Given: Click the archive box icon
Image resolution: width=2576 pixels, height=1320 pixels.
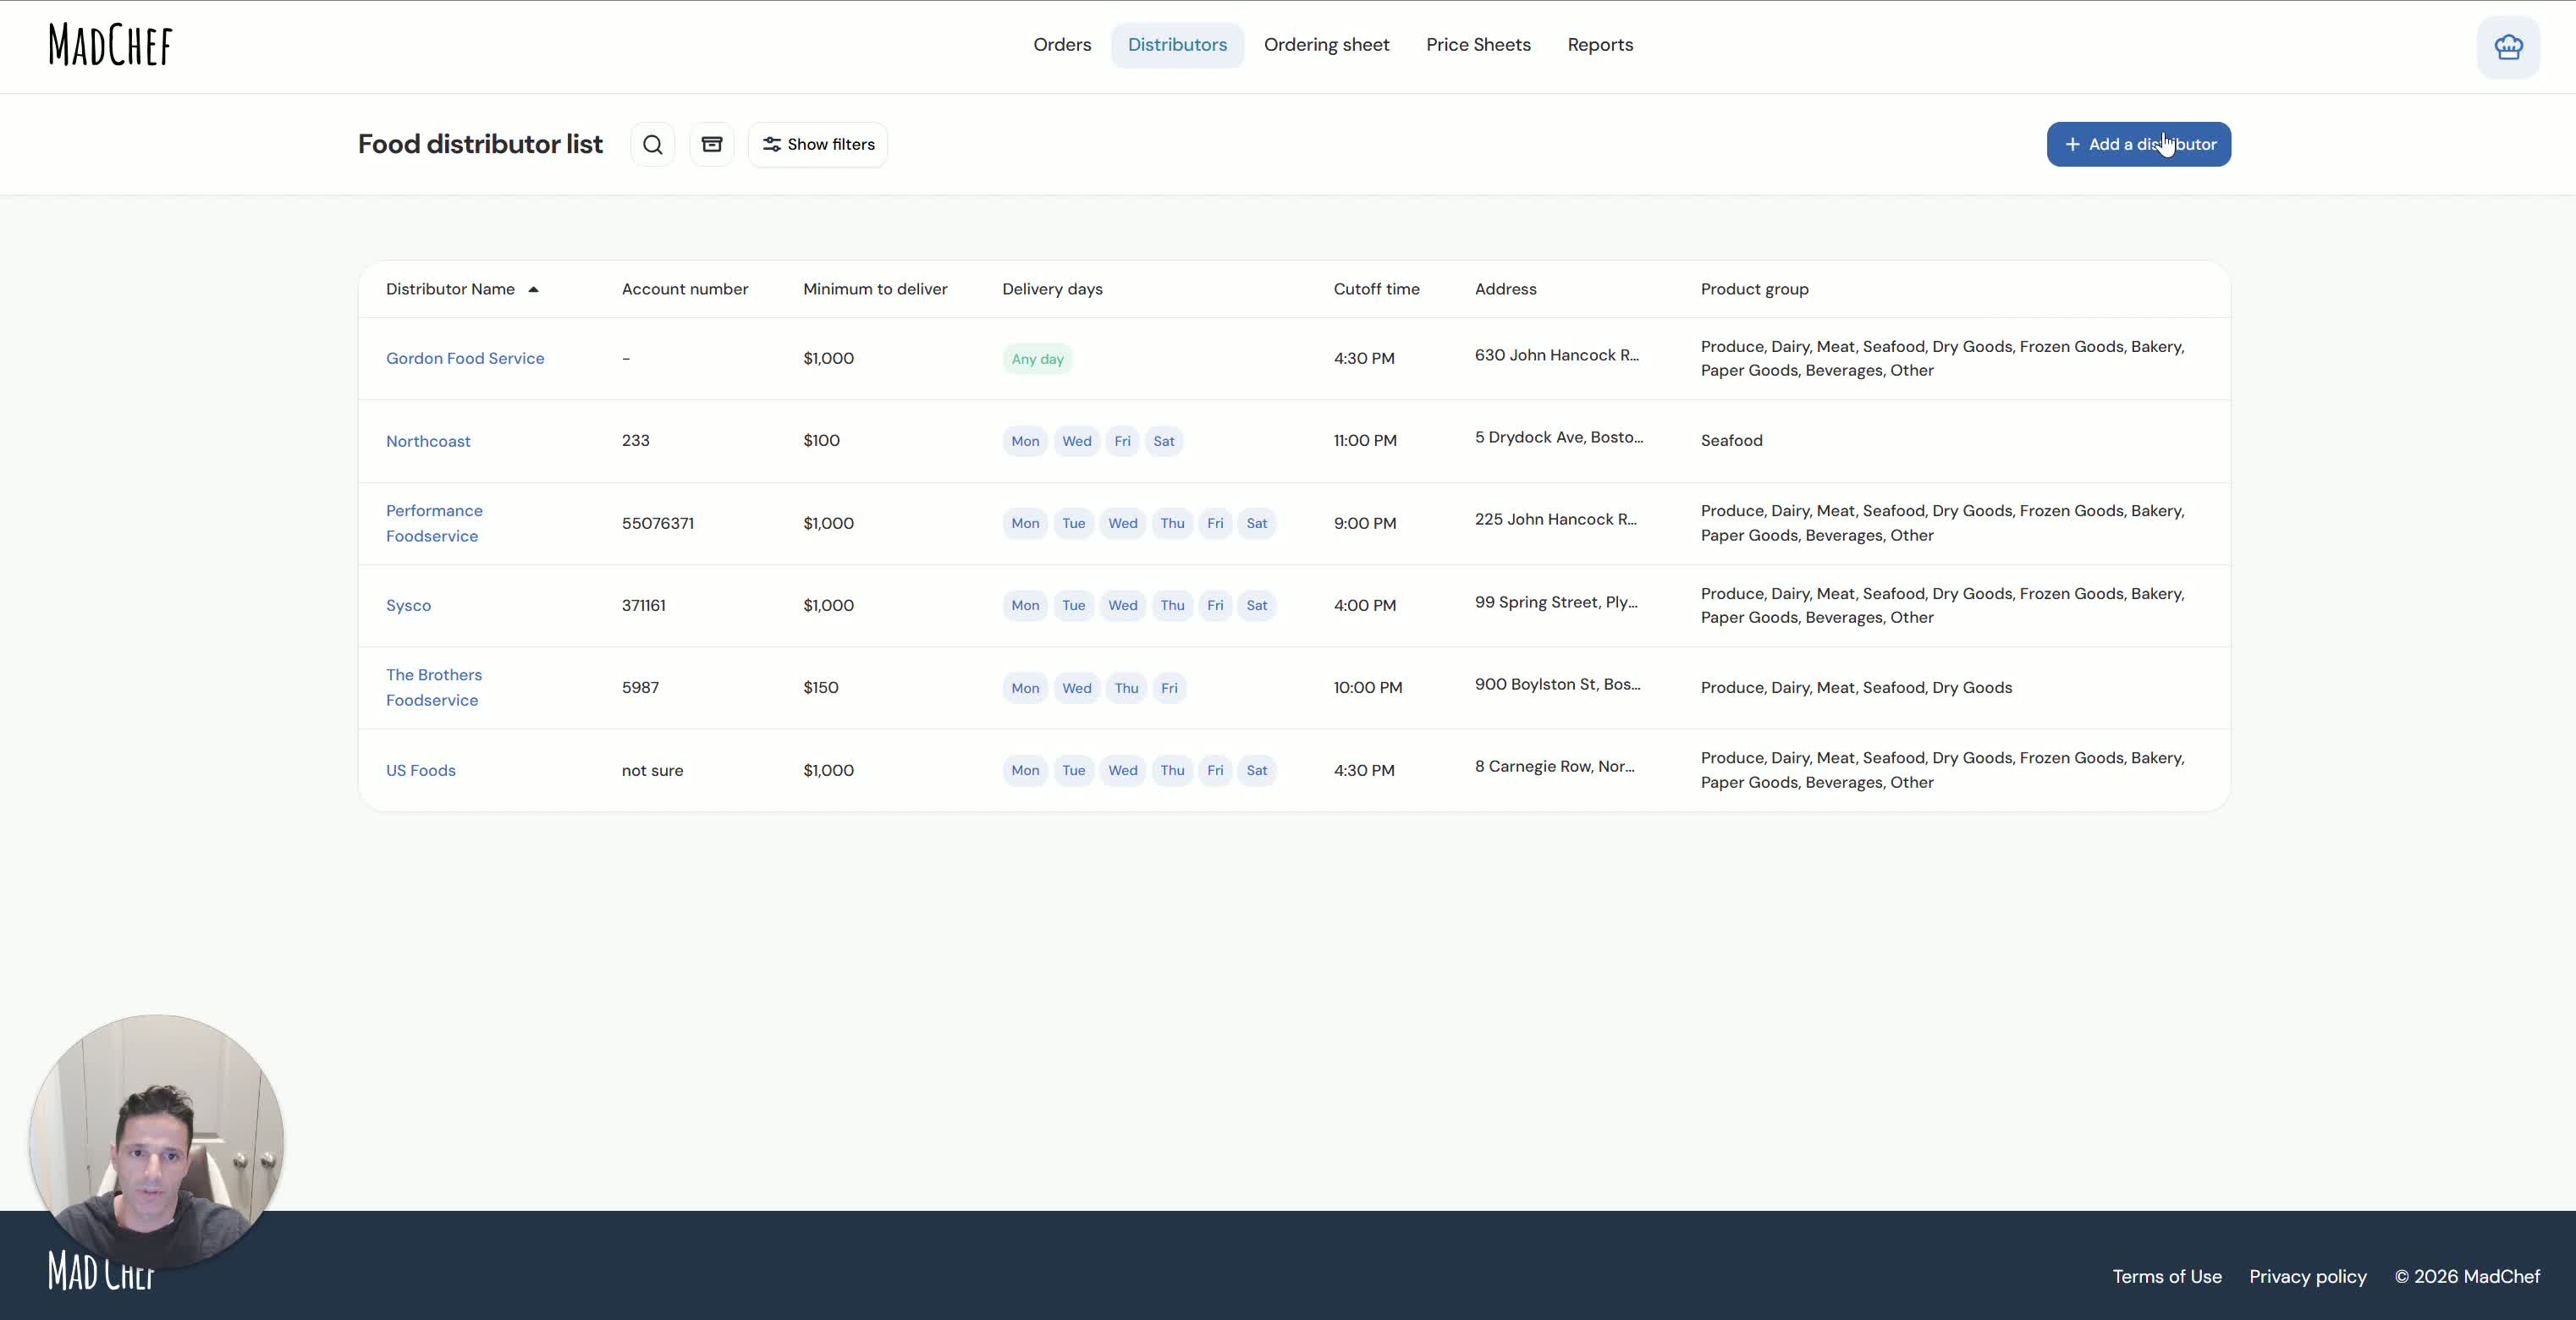Looking at the screenshot, I should click(x=712, y=145).
